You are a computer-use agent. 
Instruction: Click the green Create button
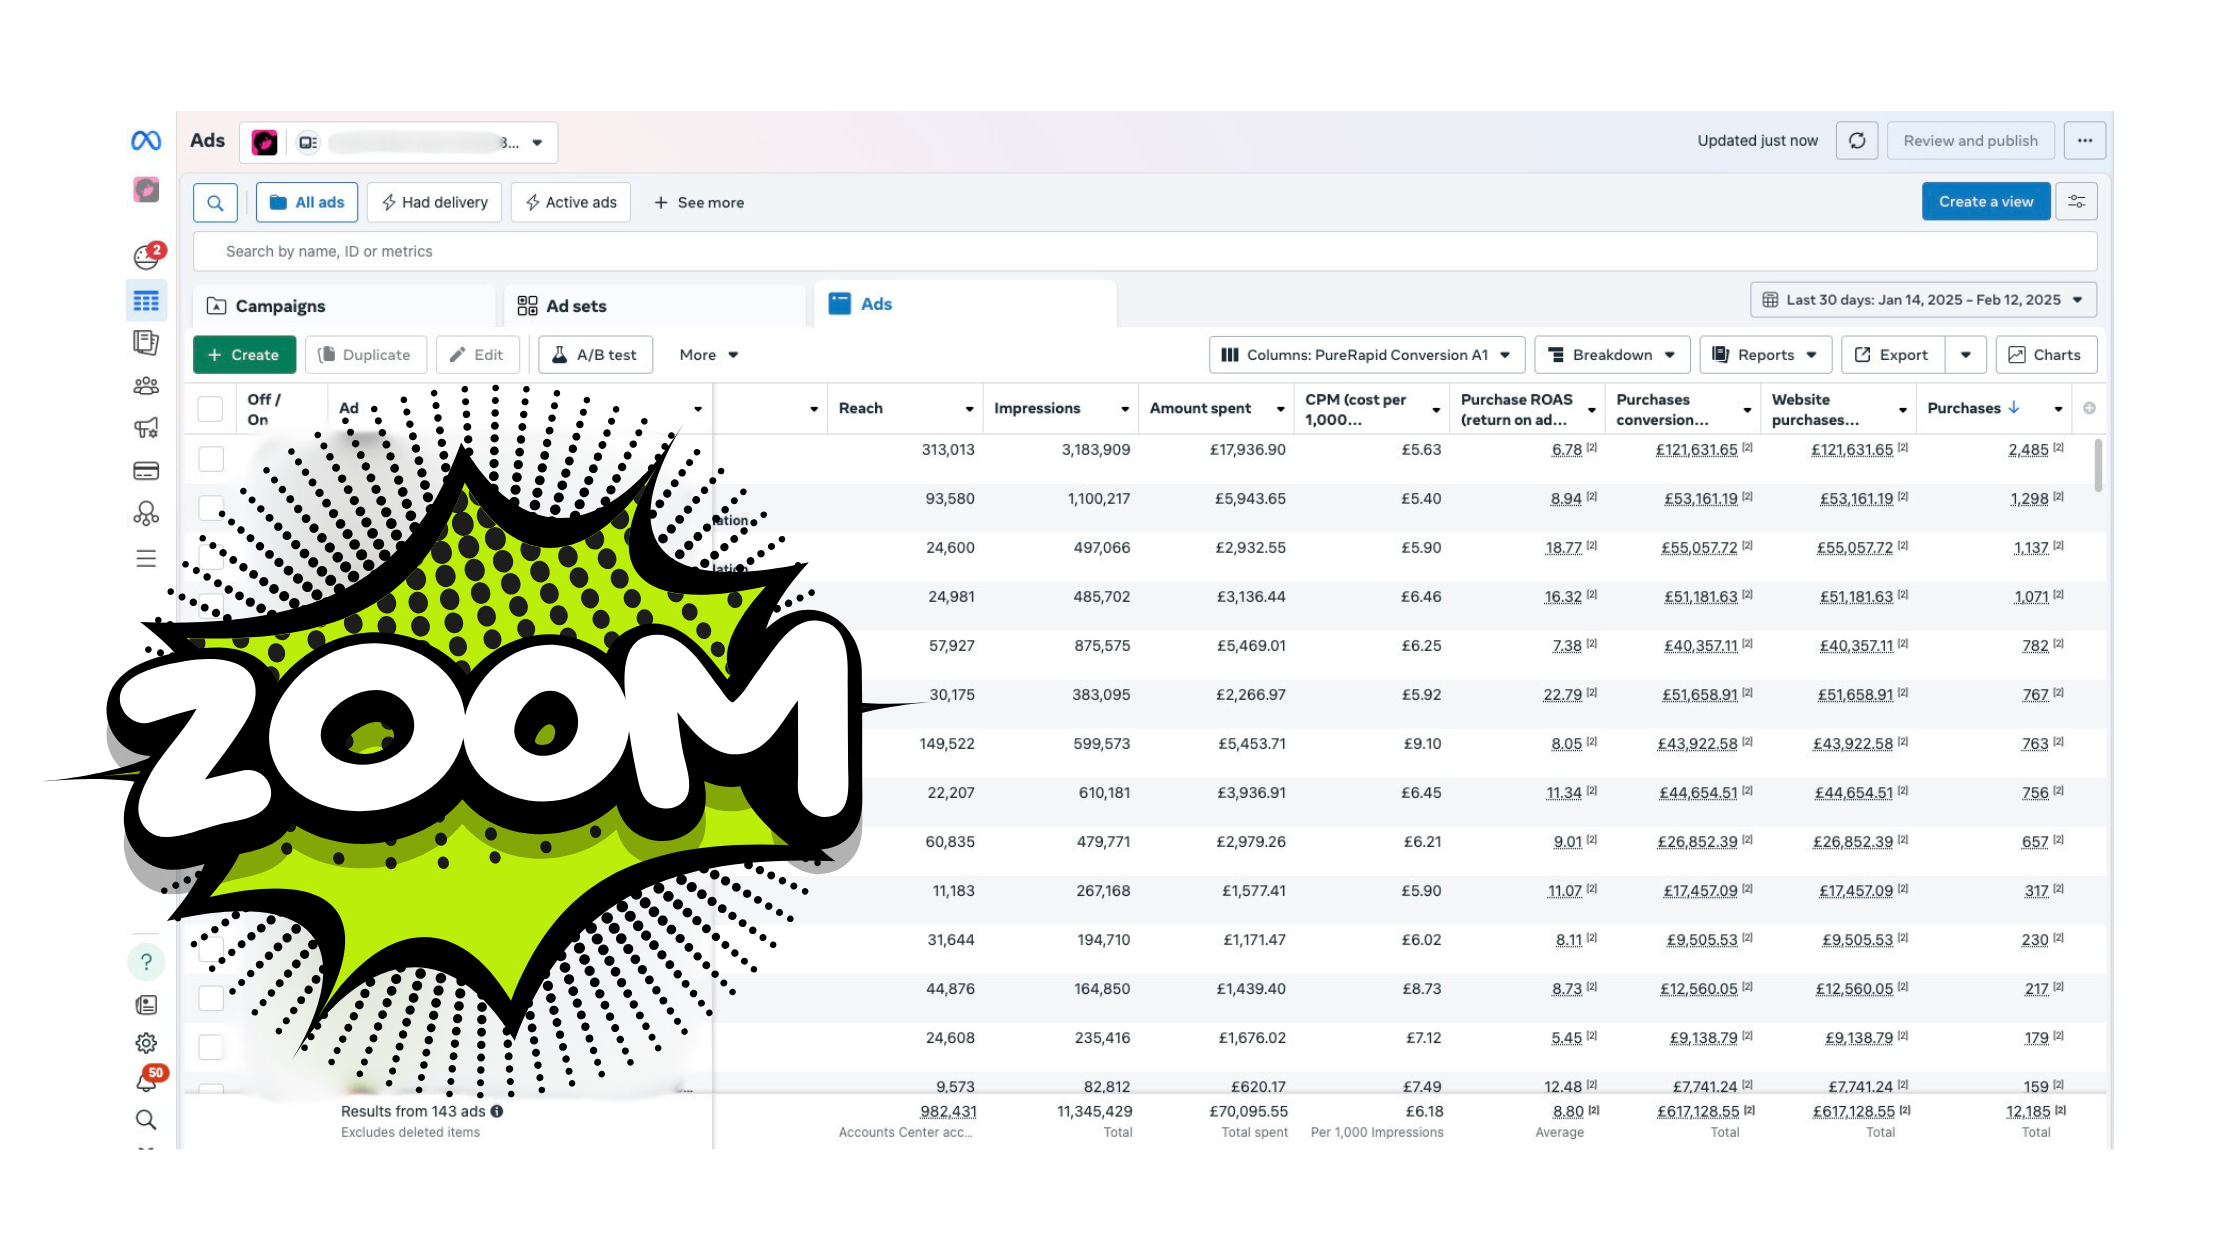244,355
